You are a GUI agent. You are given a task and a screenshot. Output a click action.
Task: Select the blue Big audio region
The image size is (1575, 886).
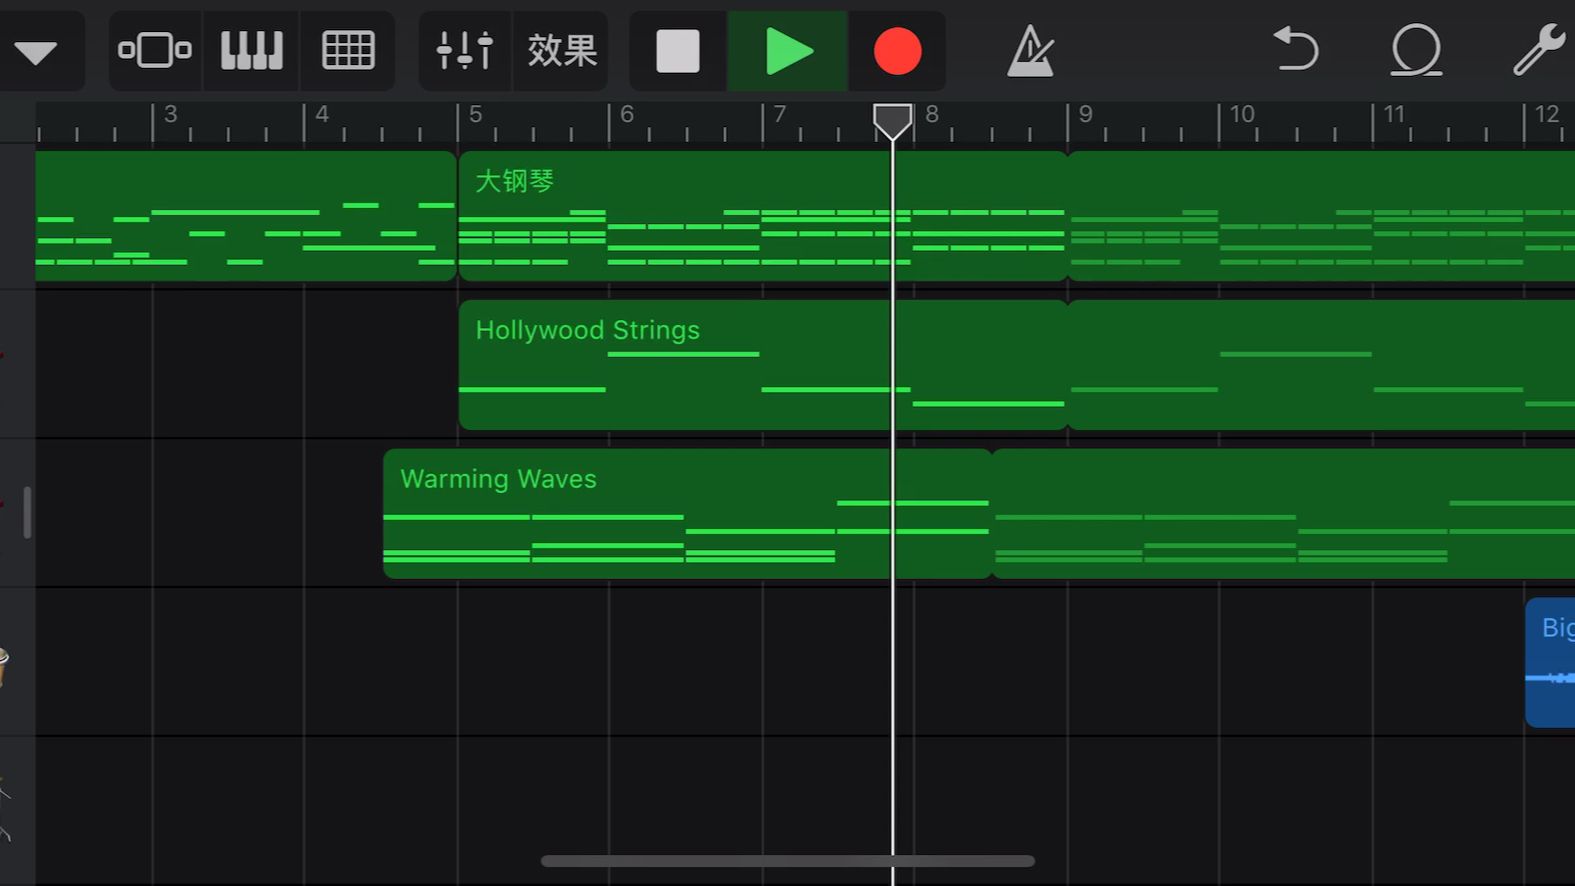tap(1550, 663)
